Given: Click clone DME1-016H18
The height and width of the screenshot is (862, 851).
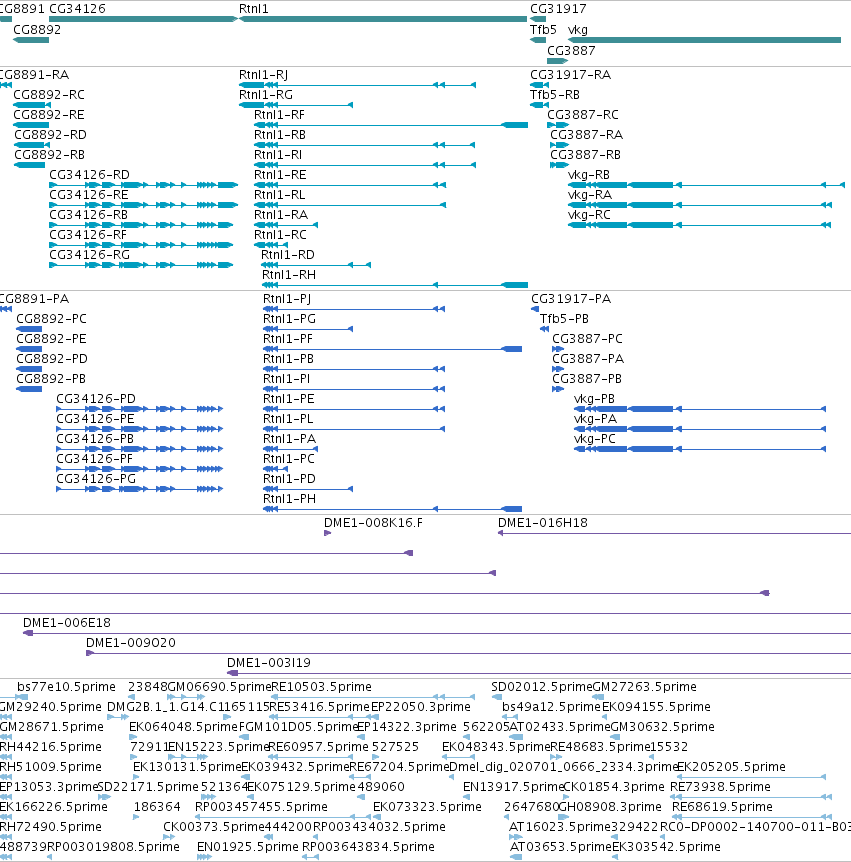Looking at the screenshot, I should coord(543,523).
